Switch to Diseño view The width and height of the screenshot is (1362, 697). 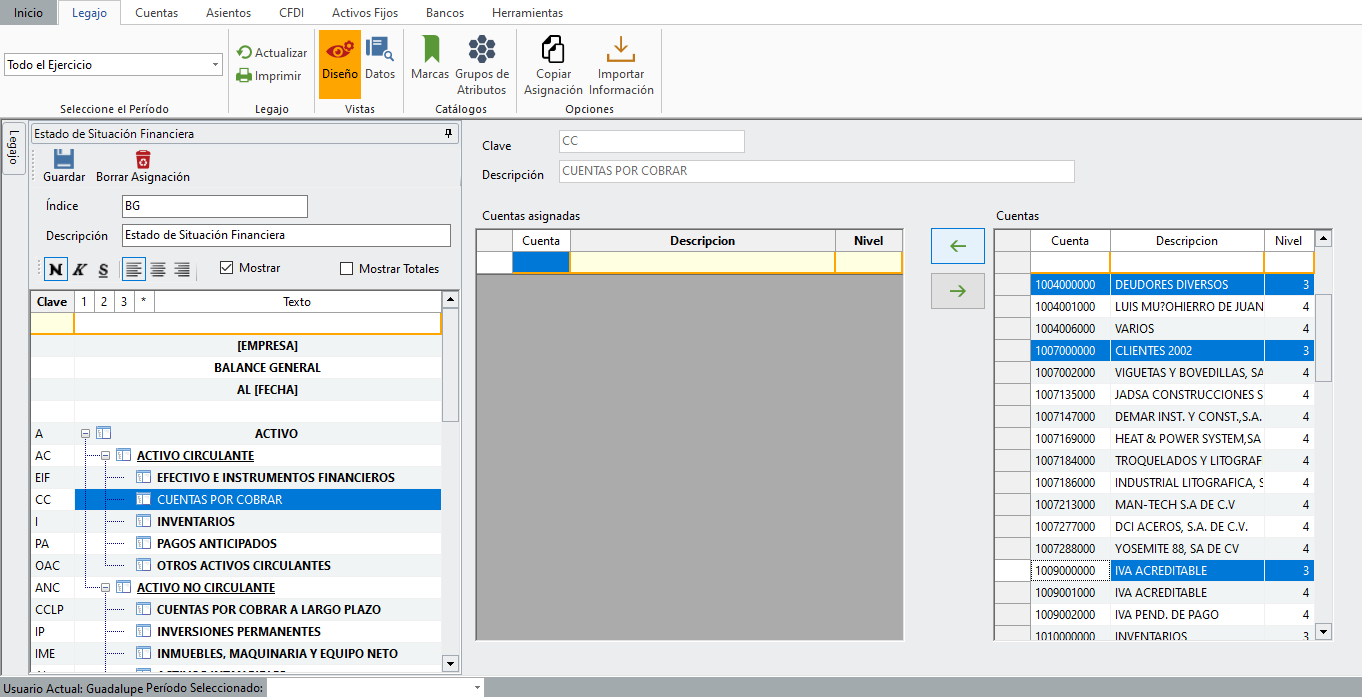click(x=340, y=64)
